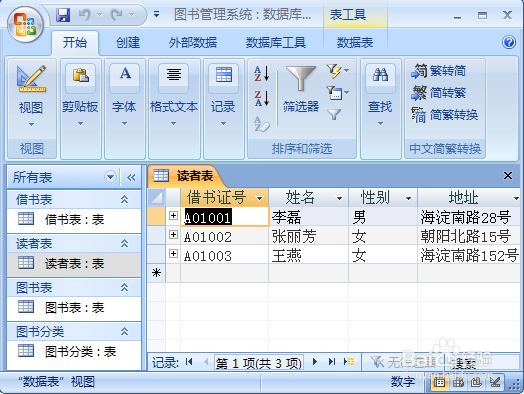This screenshot has height=394, width=524.
Task: Click the Office button logo
Action: click(25, 24)
